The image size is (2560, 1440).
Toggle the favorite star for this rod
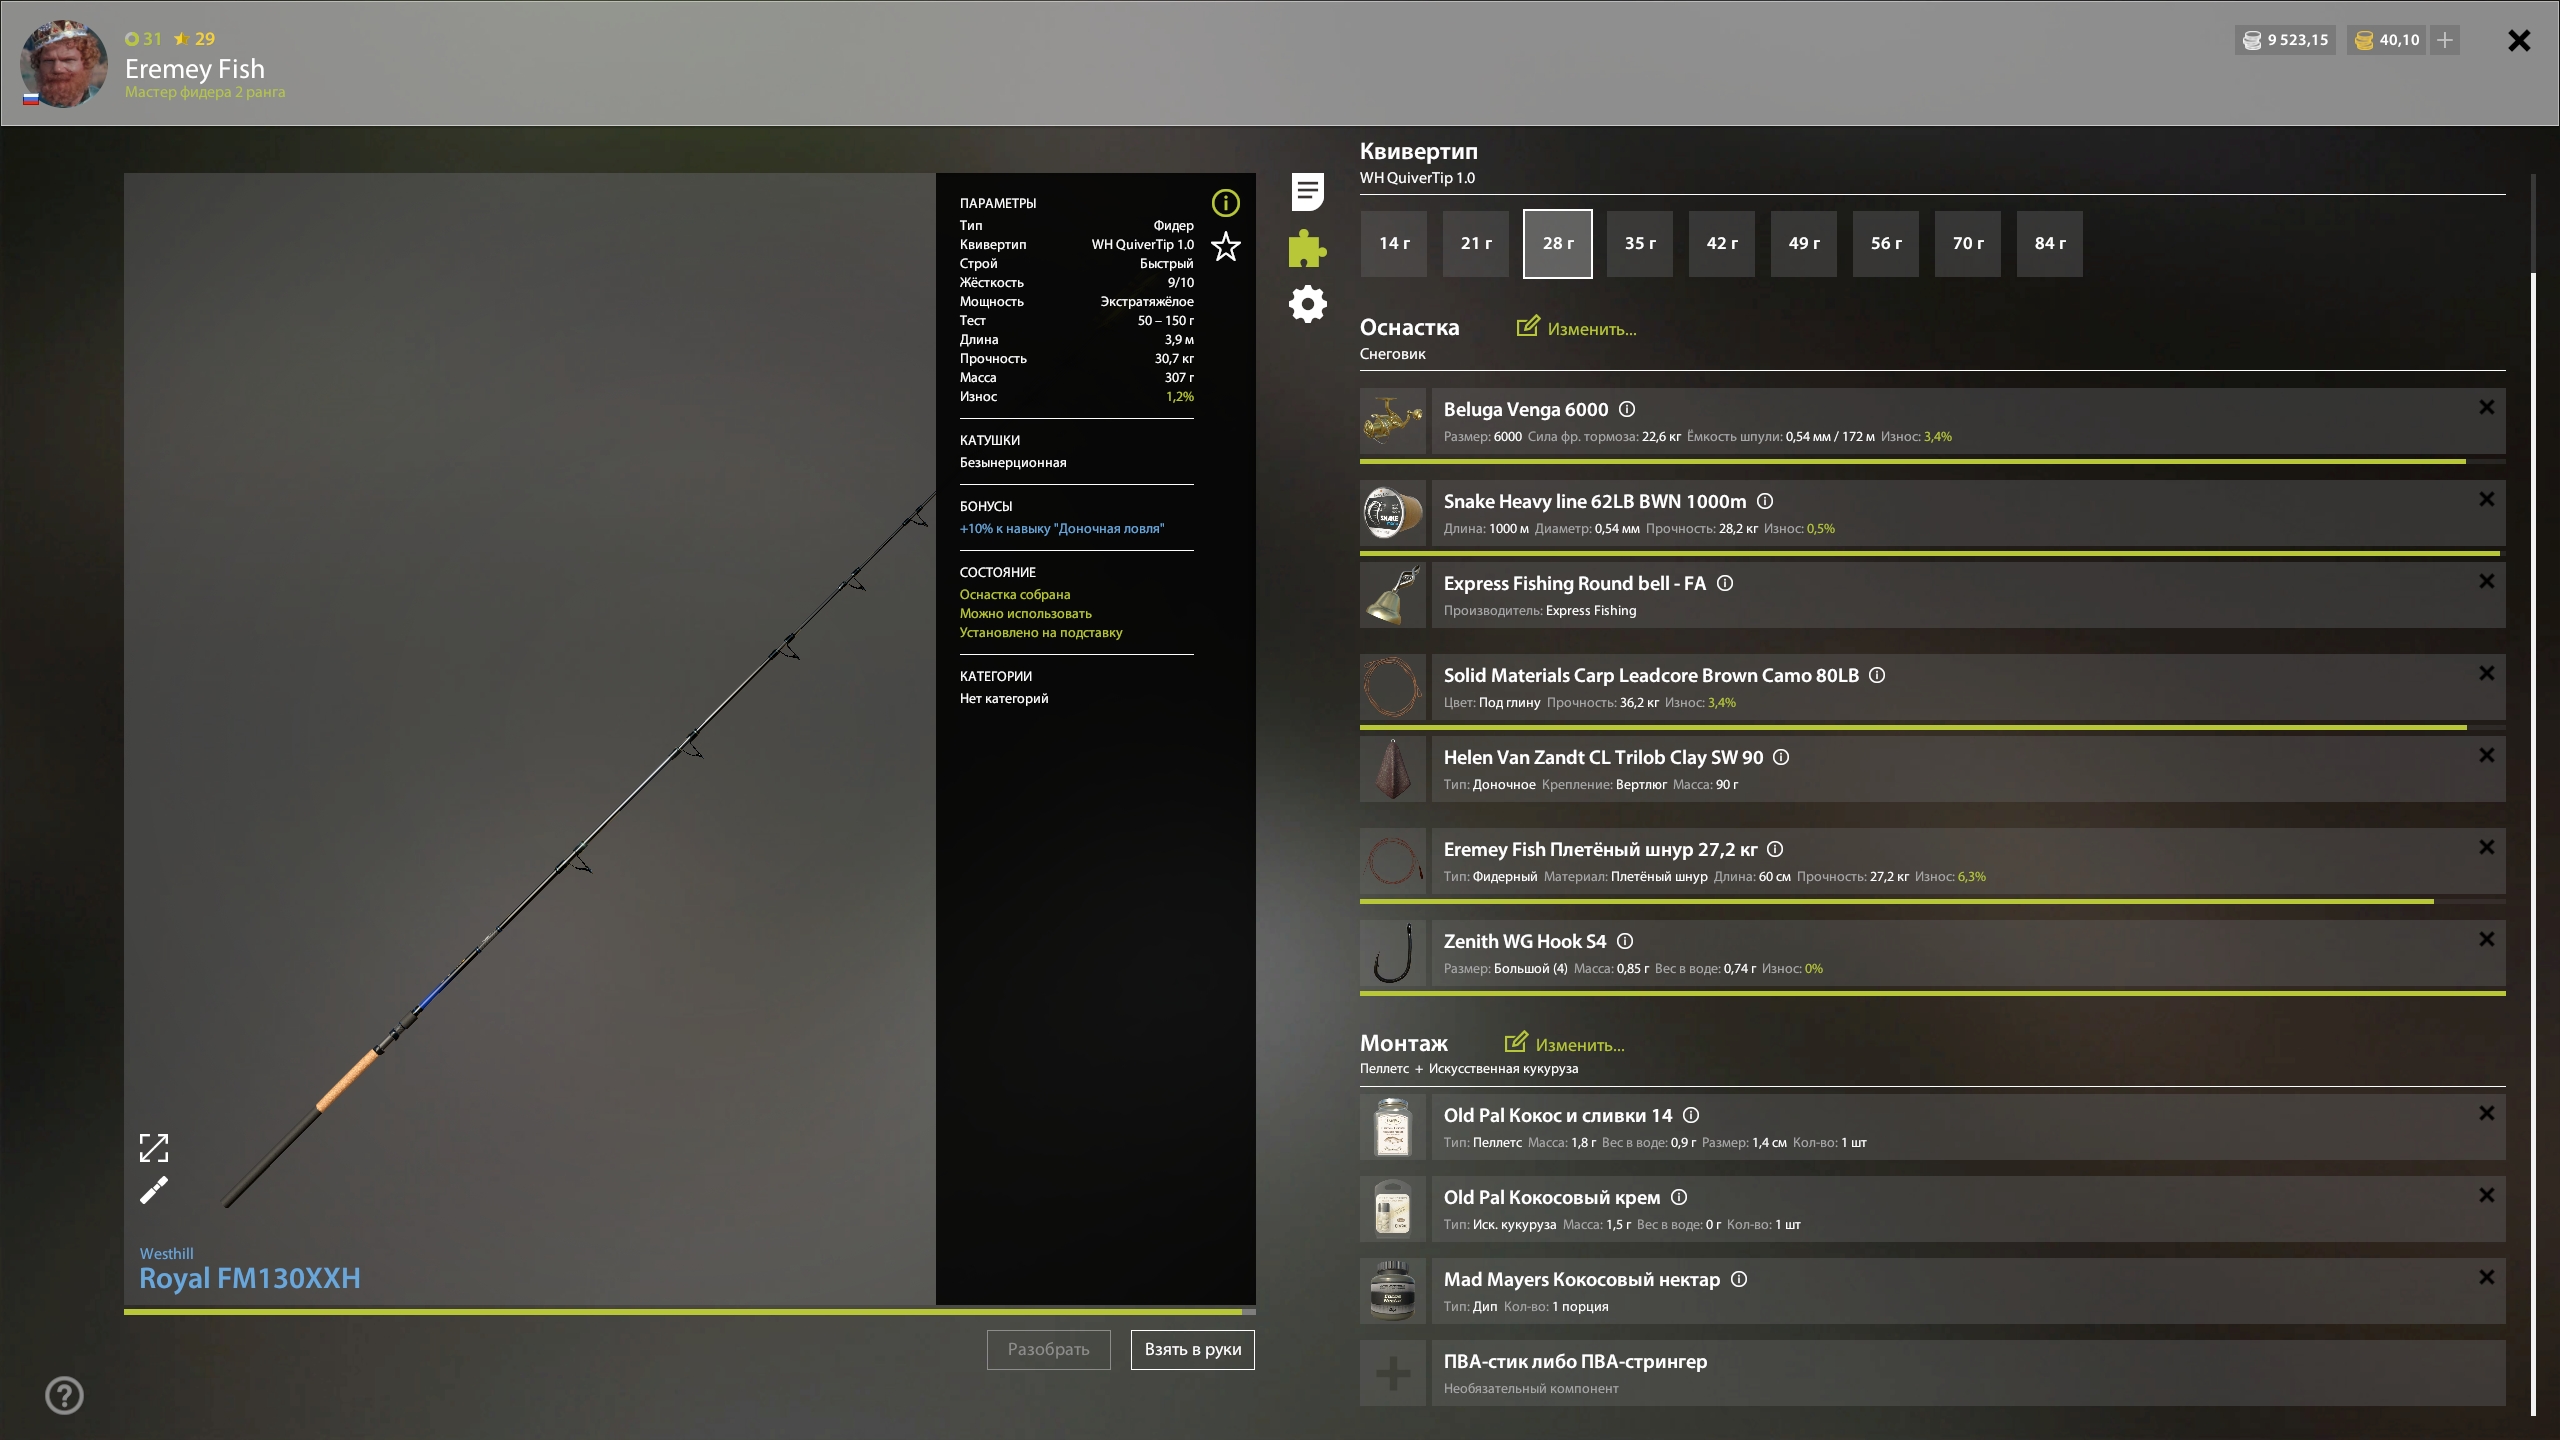[1225, 246]
